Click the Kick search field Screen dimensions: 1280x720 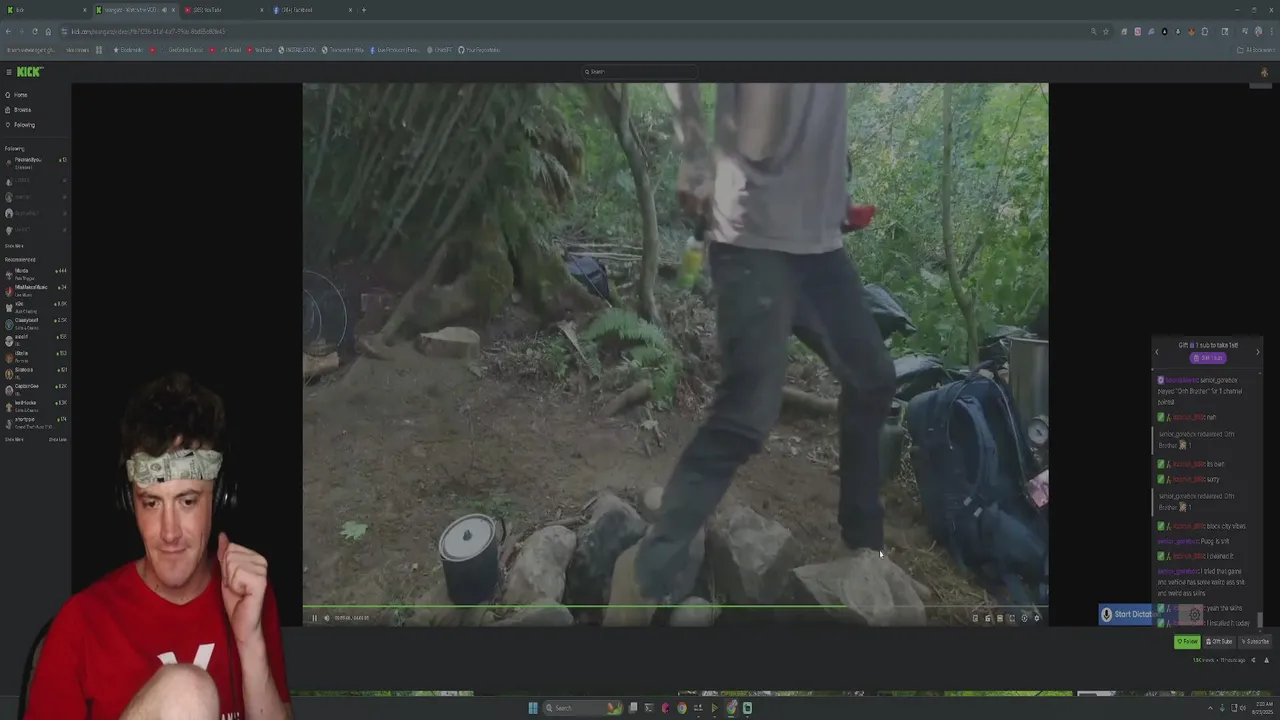(x=640, y=72)
